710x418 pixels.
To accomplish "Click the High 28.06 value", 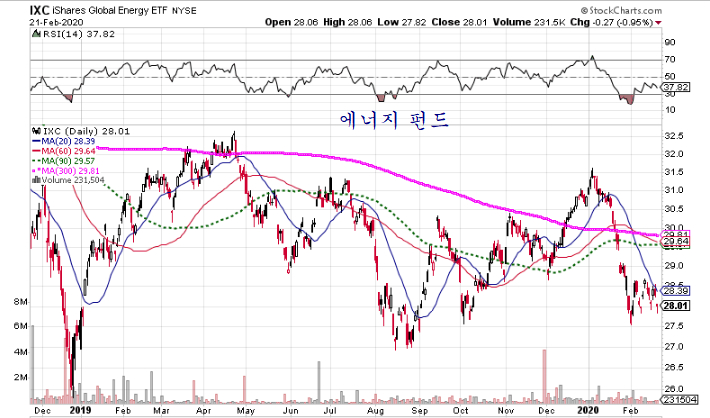I will 350,22.
